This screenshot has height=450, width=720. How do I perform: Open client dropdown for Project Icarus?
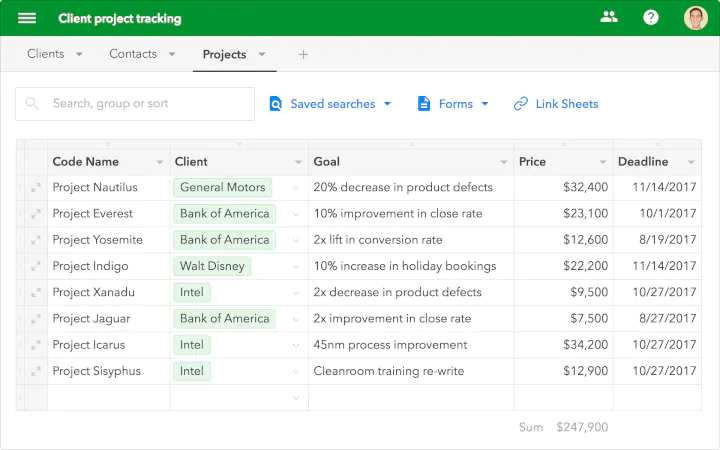[296, 345]
